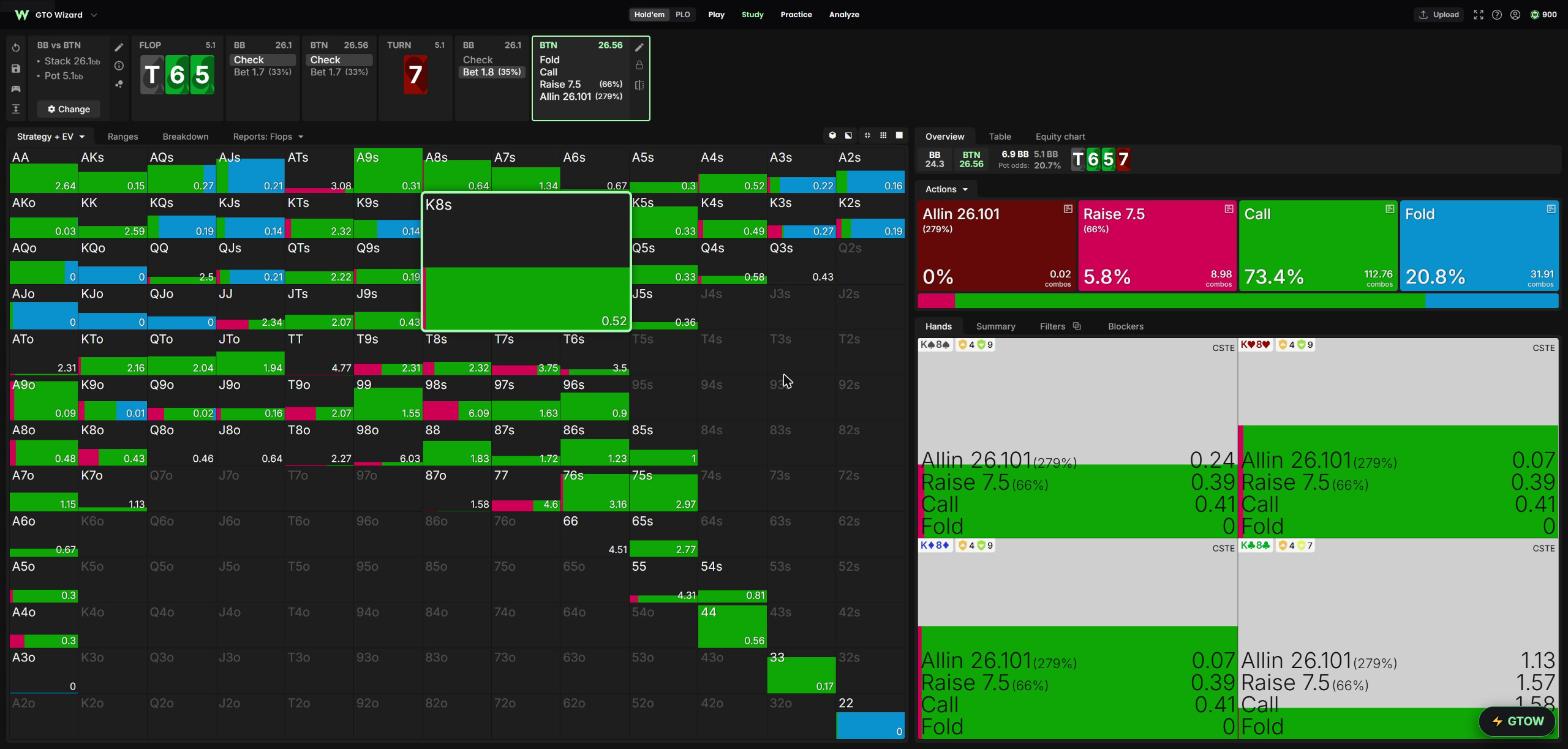
Task: Edit the BB vs BTN setup with pencil
Action: coord(119,47)
